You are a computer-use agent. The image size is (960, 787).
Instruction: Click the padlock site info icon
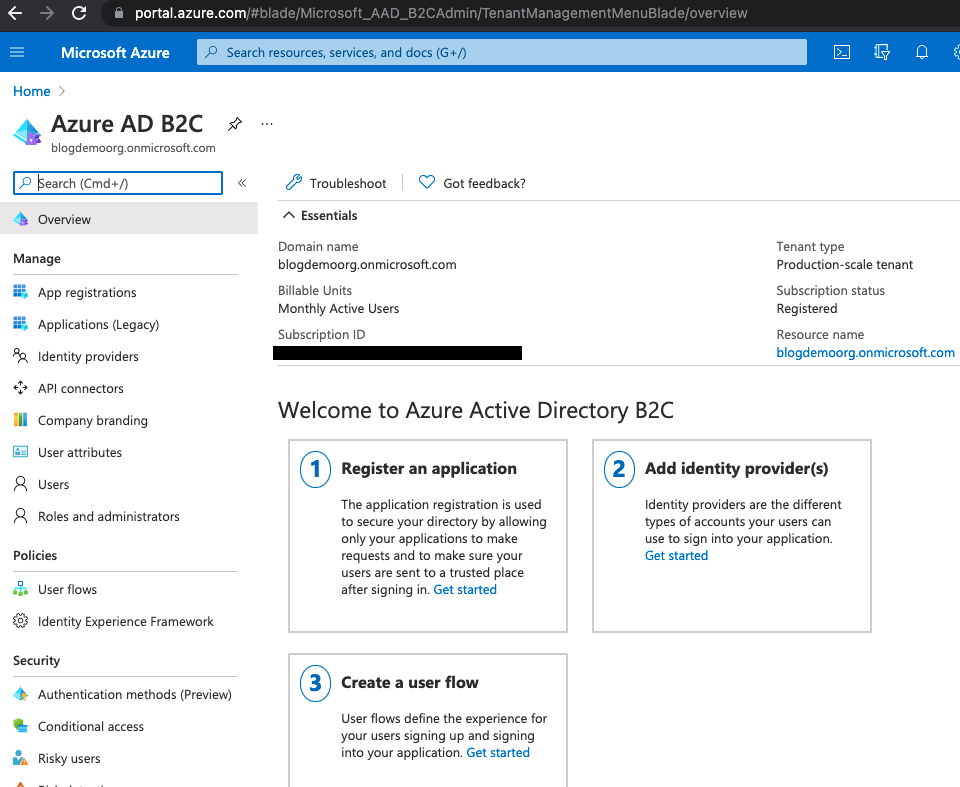click(119, 13)
